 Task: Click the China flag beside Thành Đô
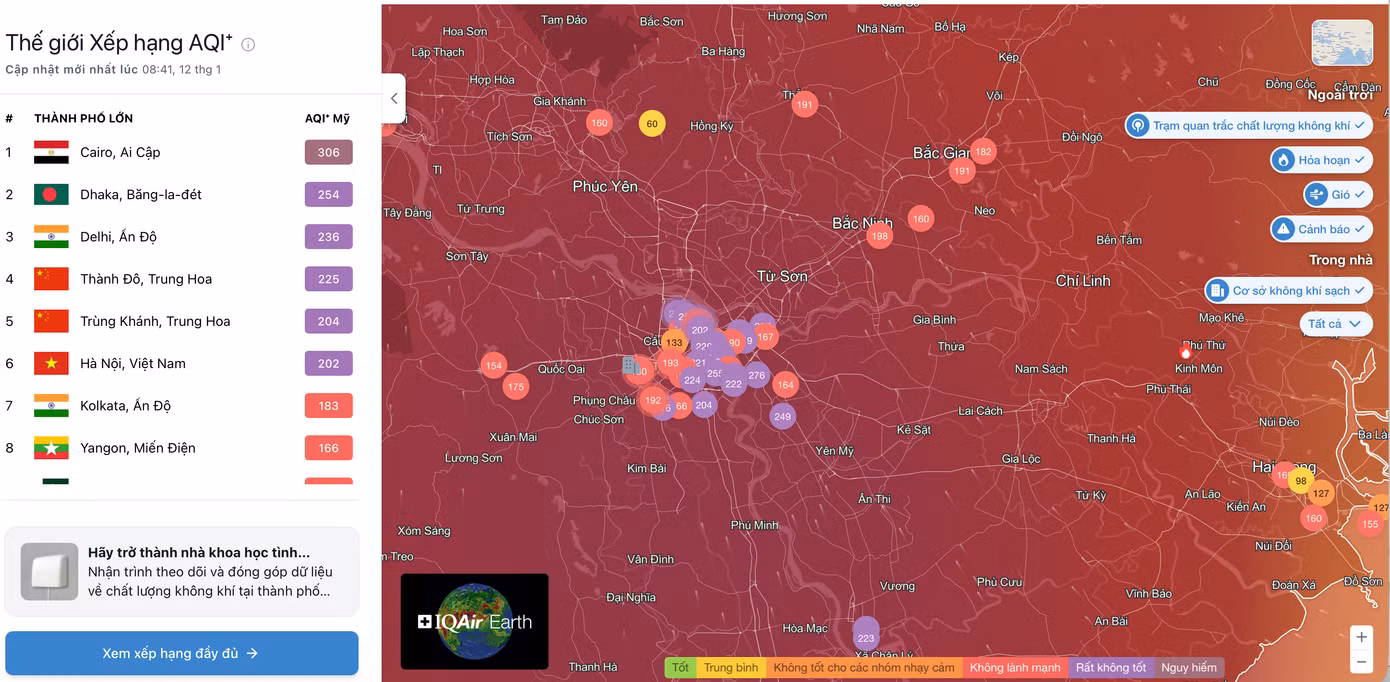pos(51,279)
